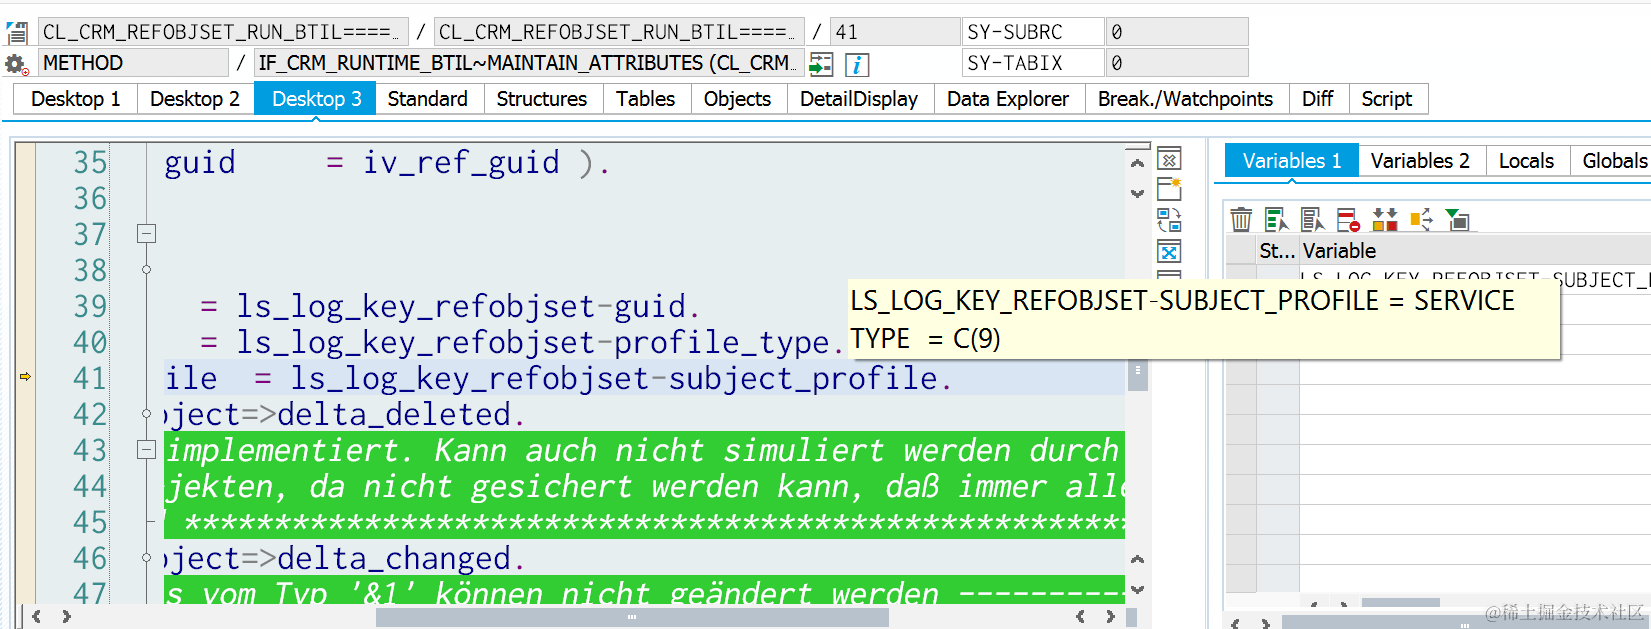
Task: Click the St... column header
Action: coord(1277,250)
